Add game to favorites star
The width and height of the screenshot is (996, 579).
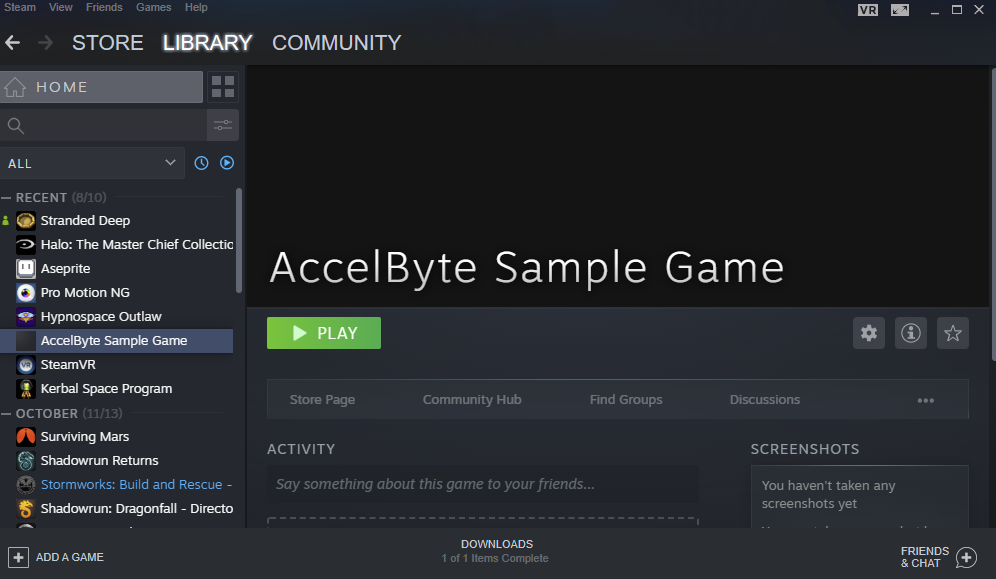coord(952,333)
